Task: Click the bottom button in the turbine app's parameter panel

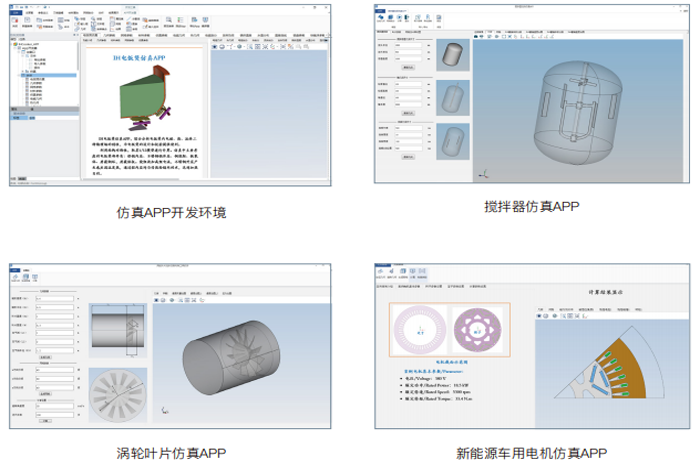Action: point(45,421)
